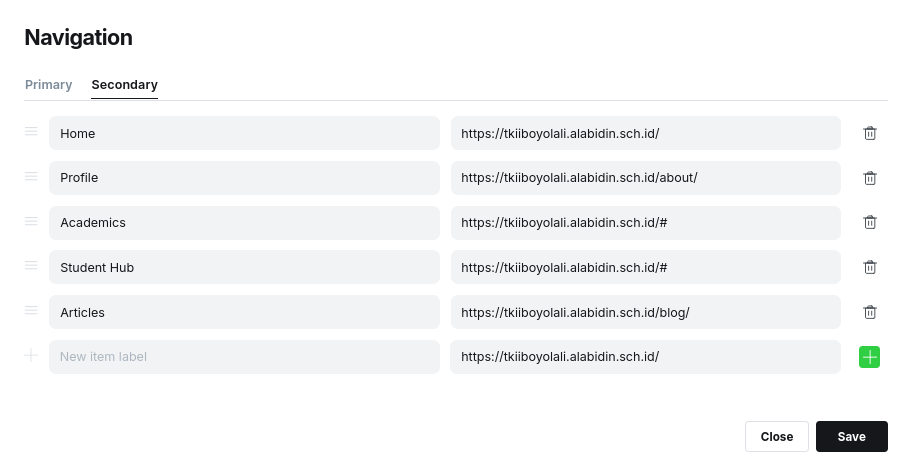Click the blog URL input field
Viewport: 911px width, 473px height.
pos(645,312)
